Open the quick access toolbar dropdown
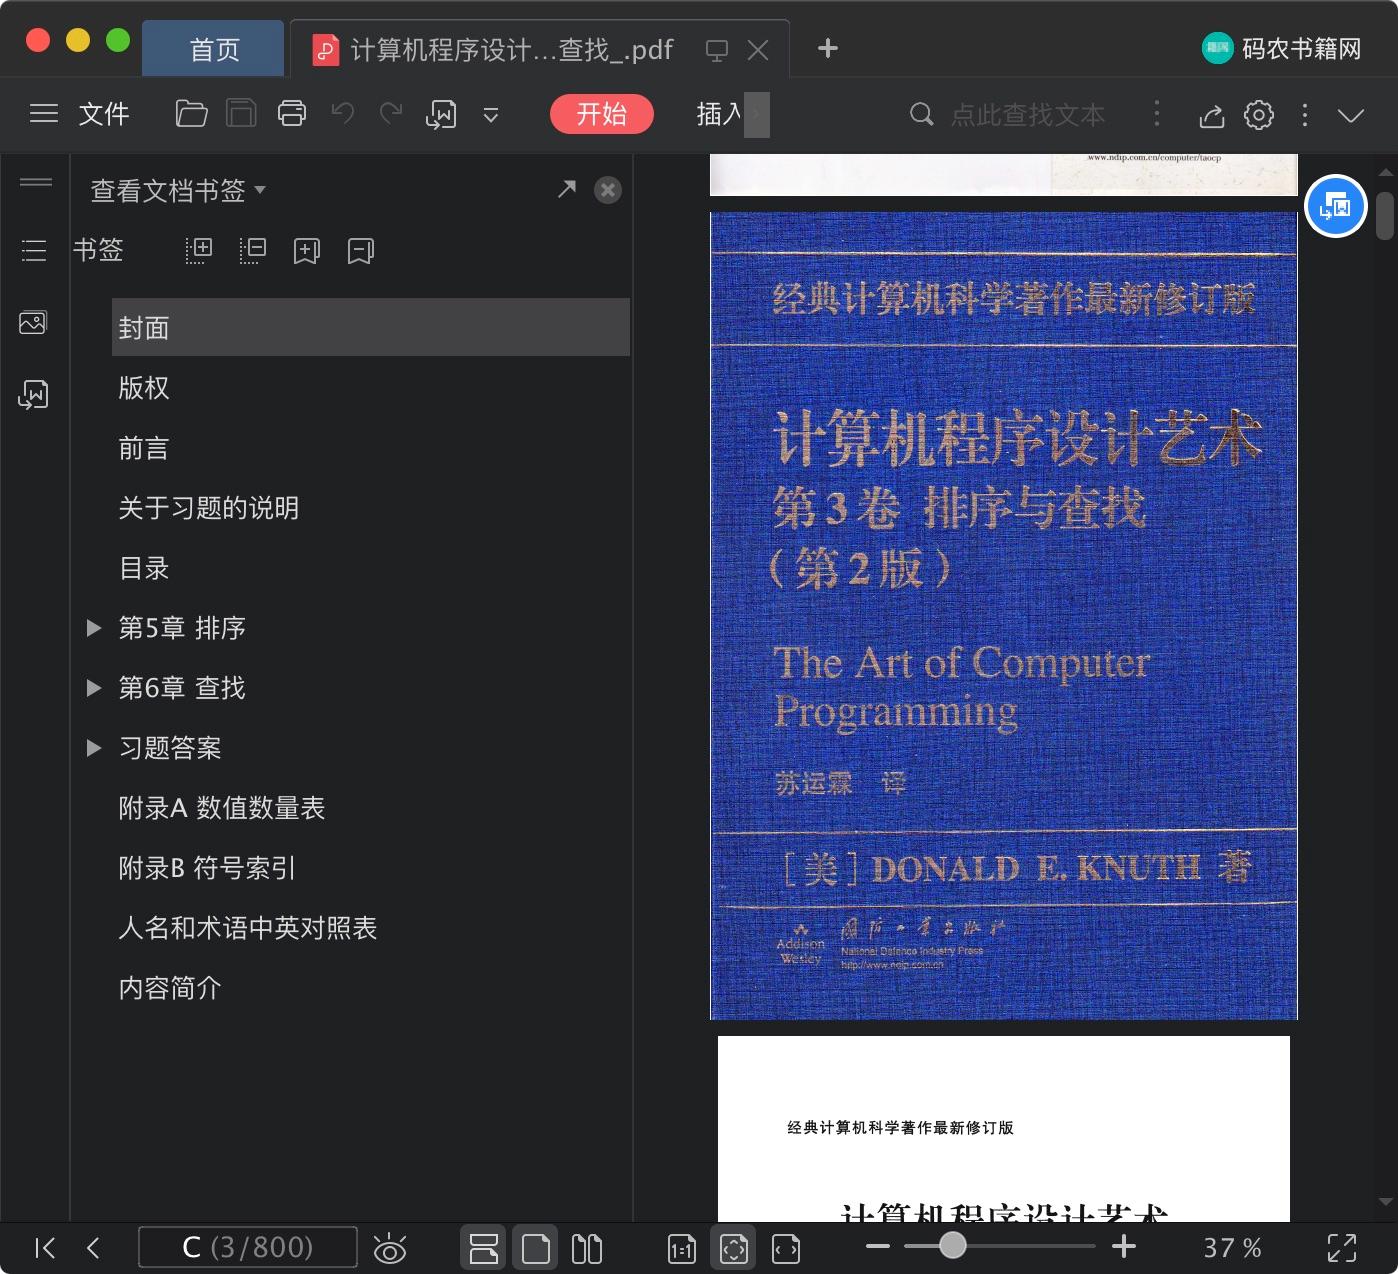Screen dimensions: 1398x1274 click(x=491, y=115)
